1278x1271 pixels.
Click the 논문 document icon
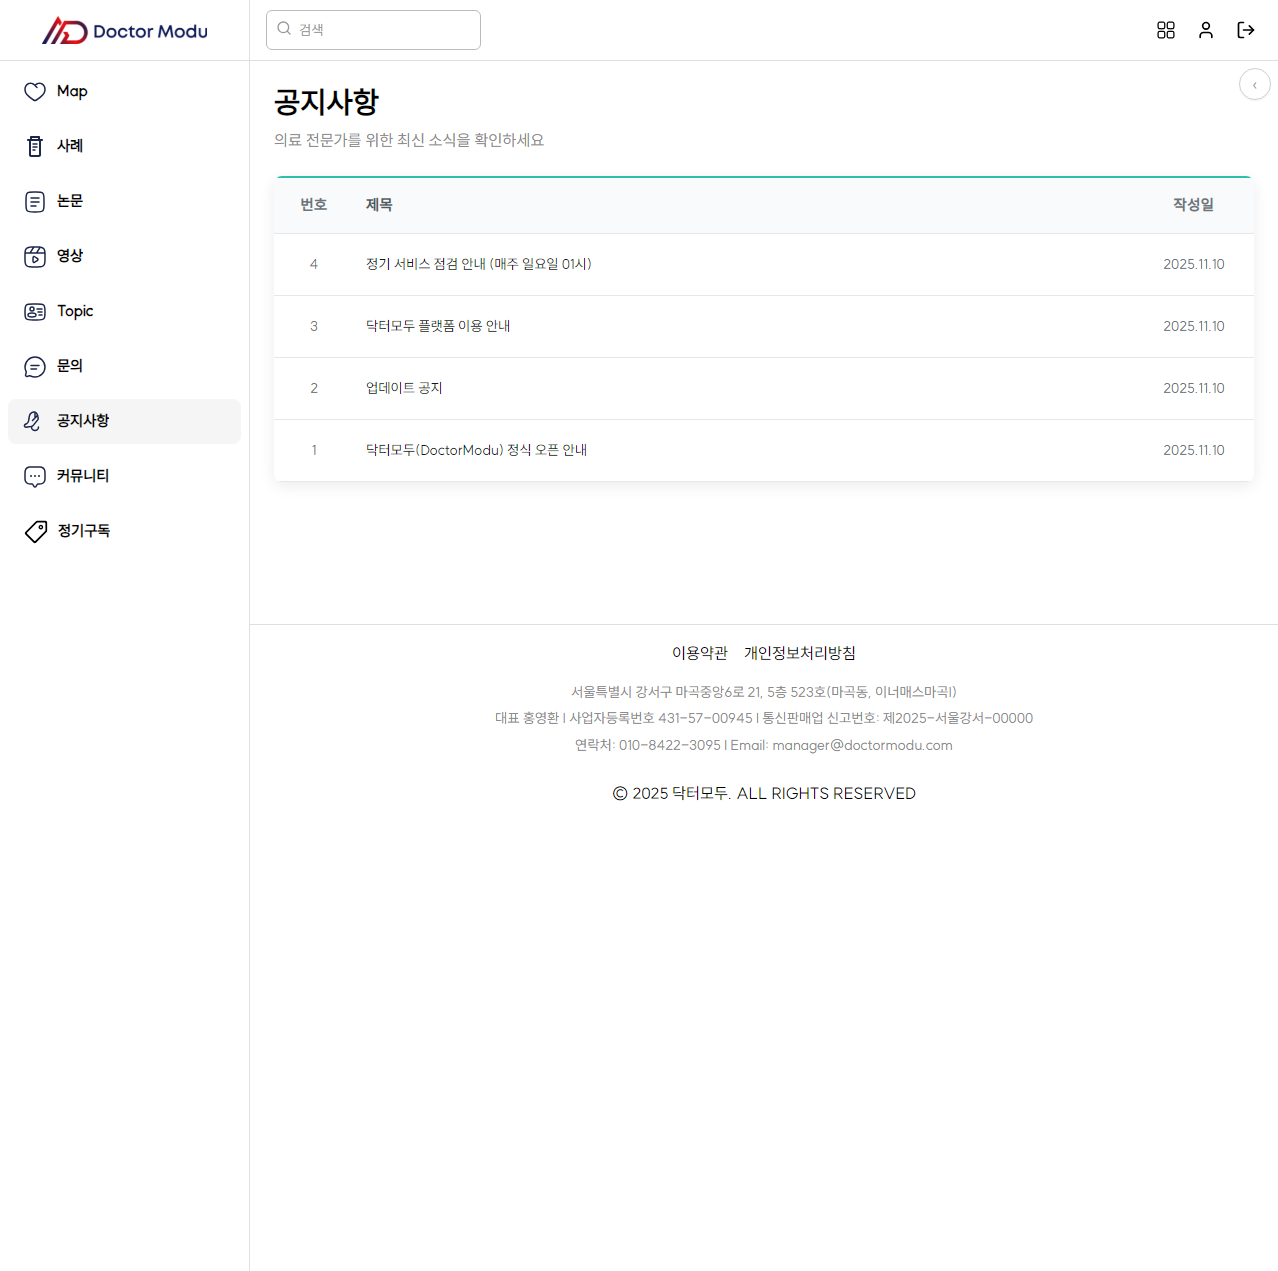[x=35, y=201]
